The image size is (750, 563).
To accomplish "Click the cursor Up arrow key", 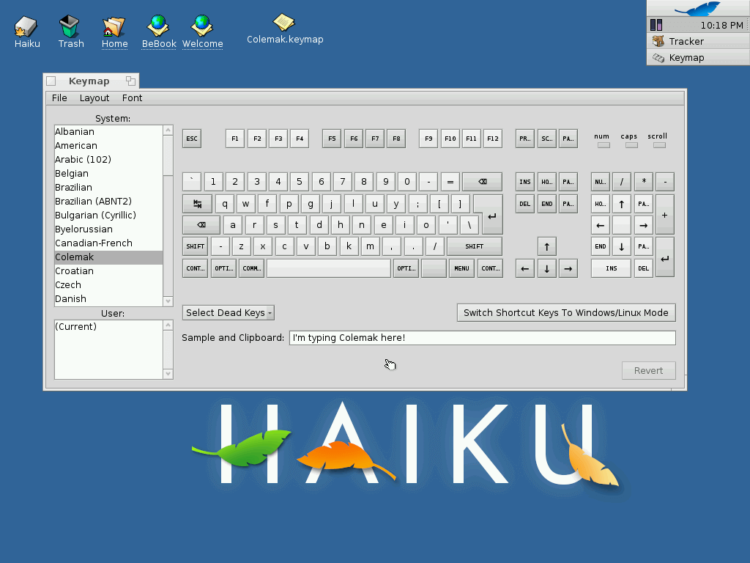I will pyautogui.click(x=546, y=247).
